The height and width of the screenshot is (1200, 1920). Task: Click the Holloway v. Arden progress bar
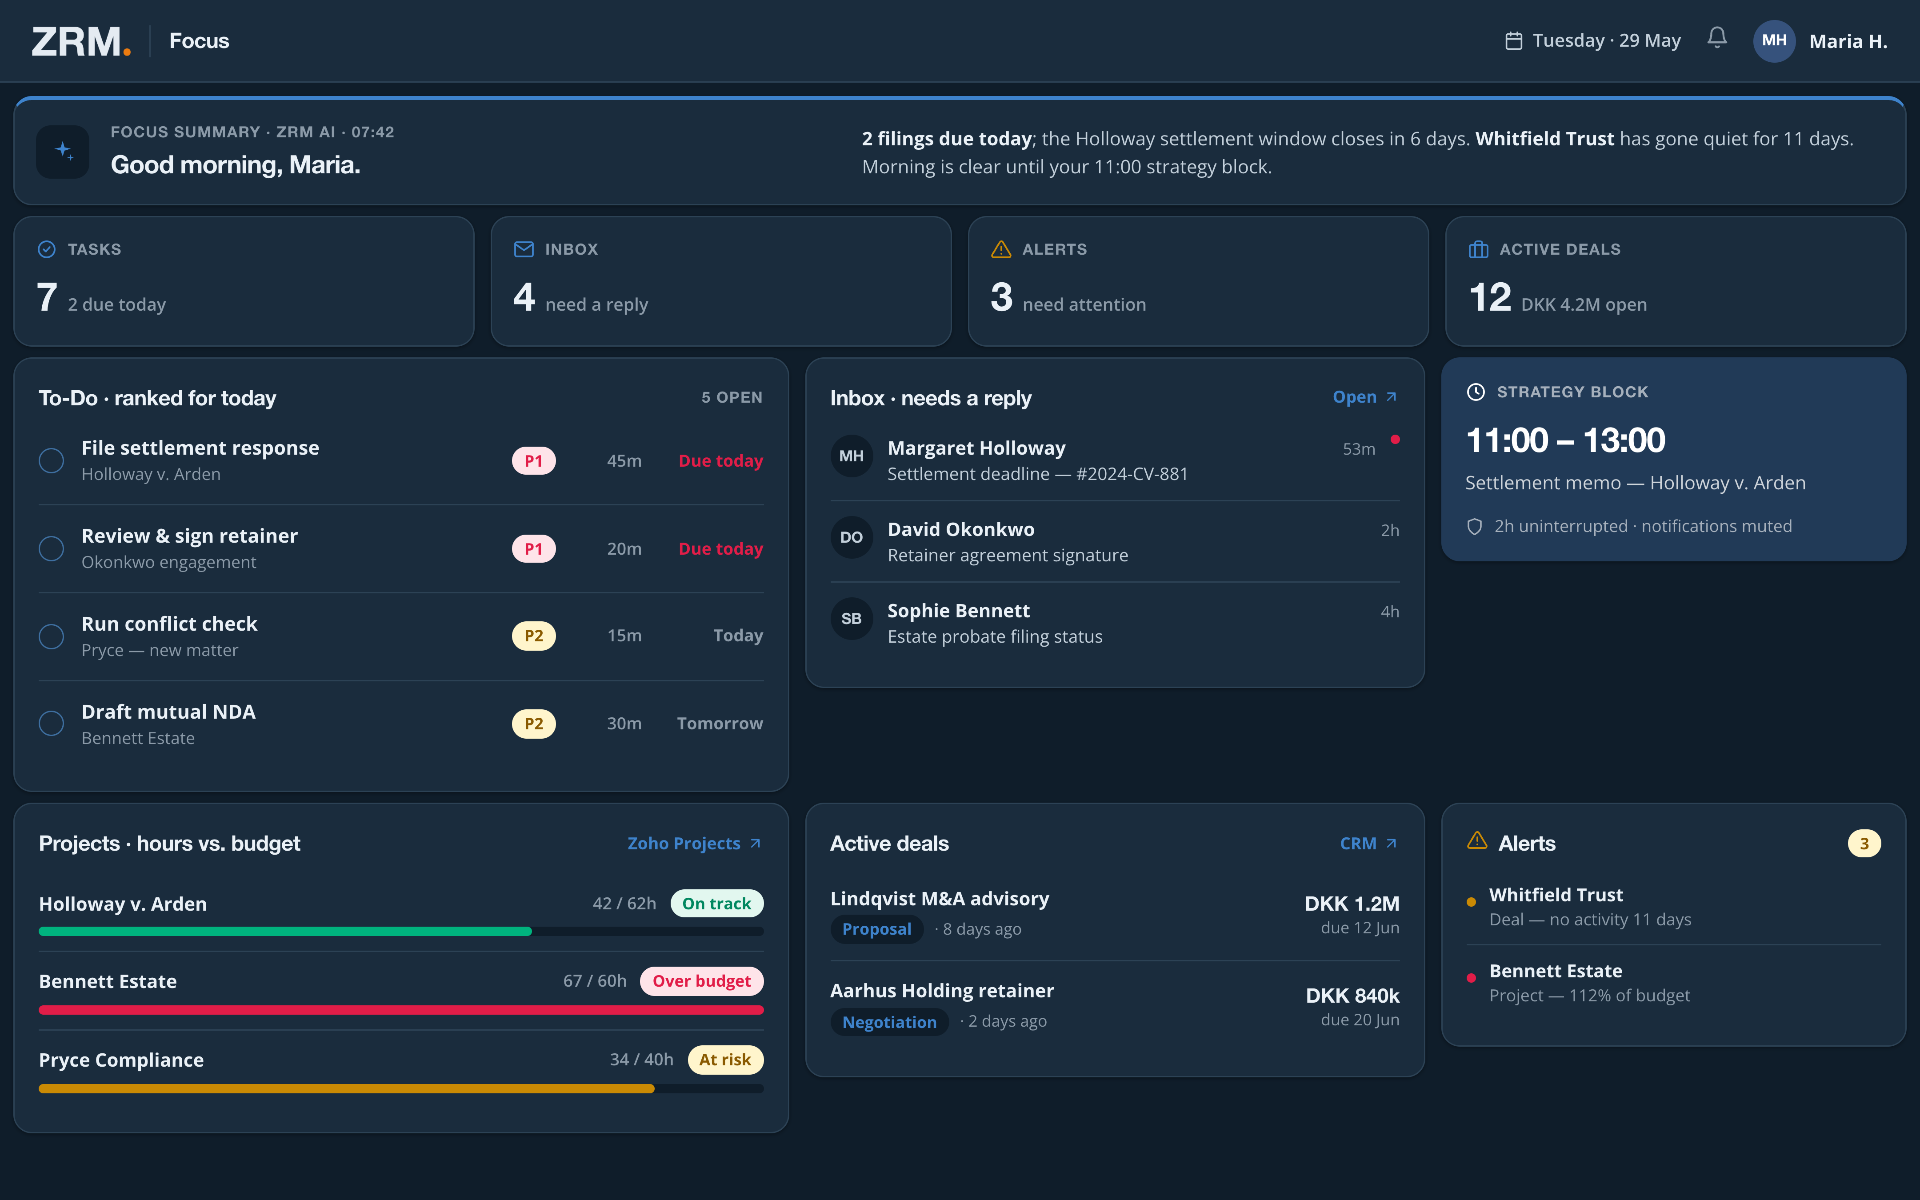click(401, 931)
